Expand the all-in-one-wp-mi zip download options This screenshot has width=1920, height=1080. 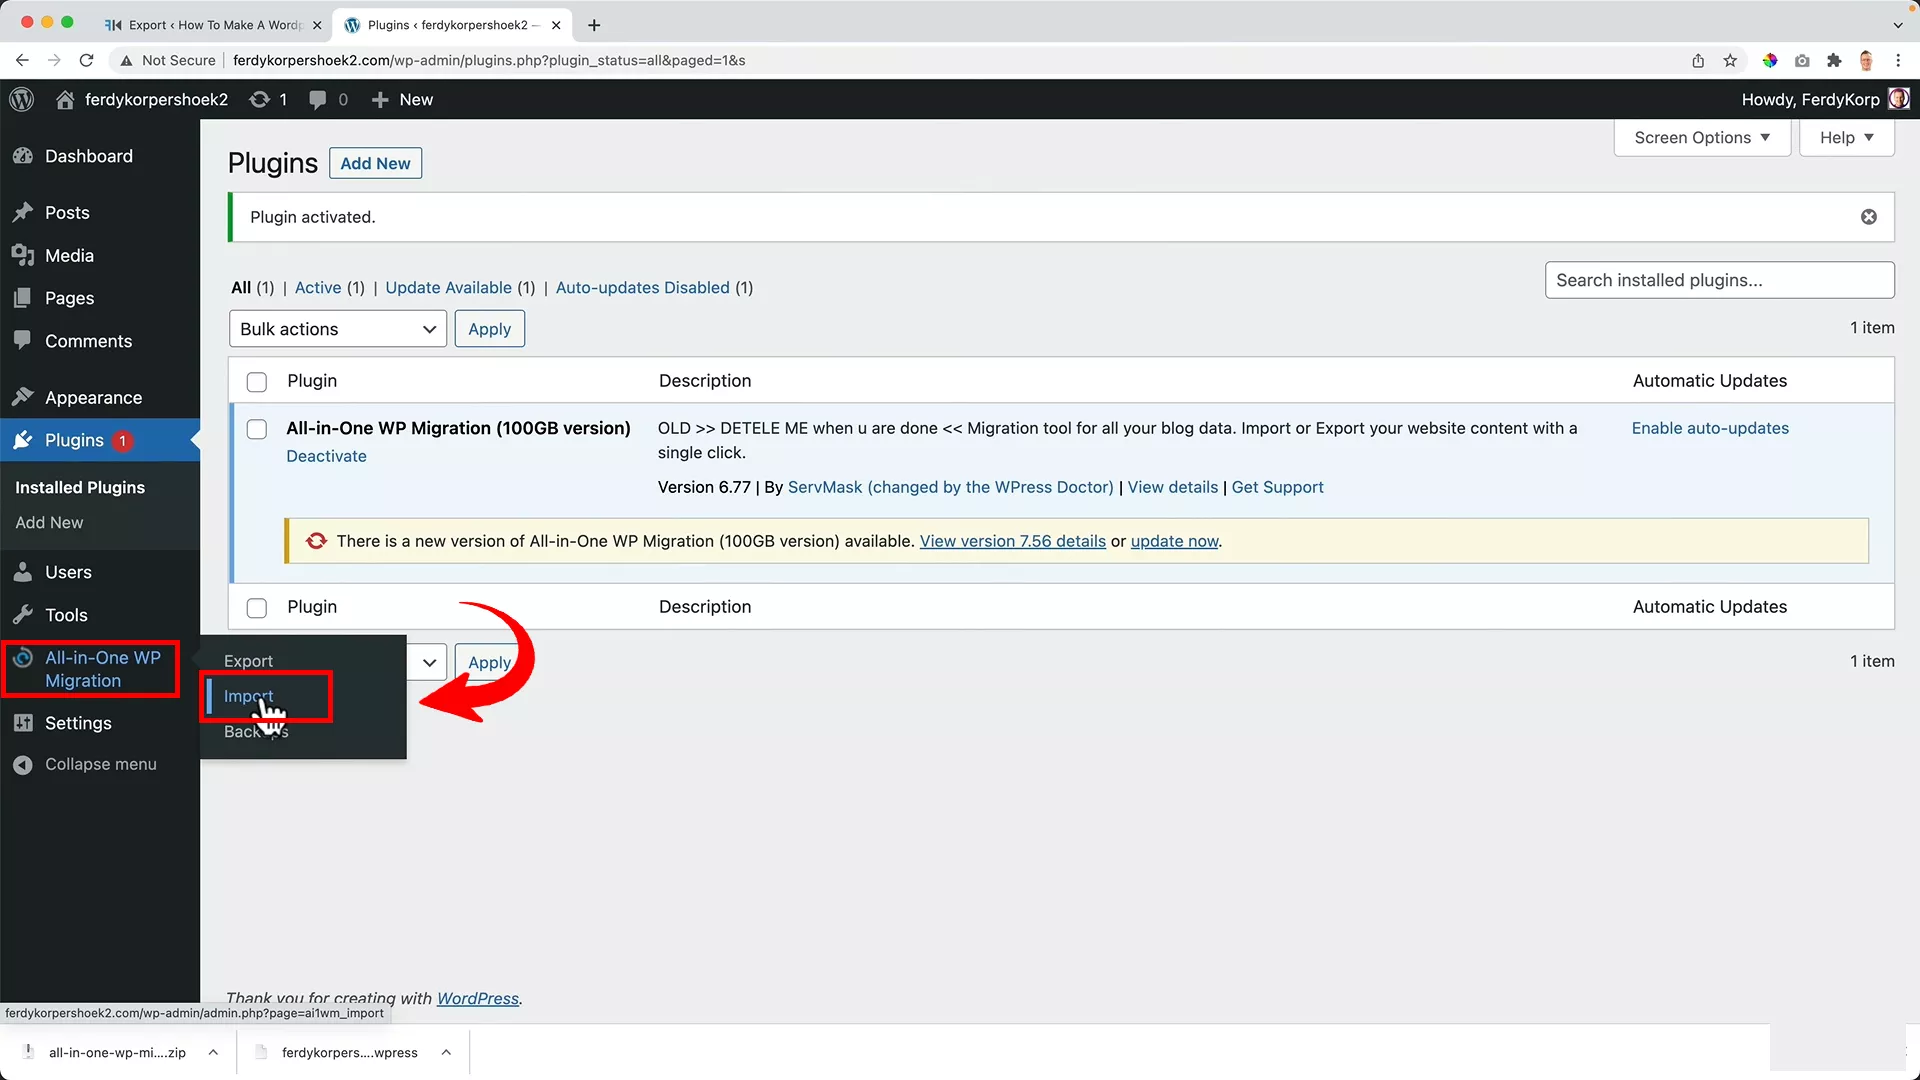[213, 1052]
